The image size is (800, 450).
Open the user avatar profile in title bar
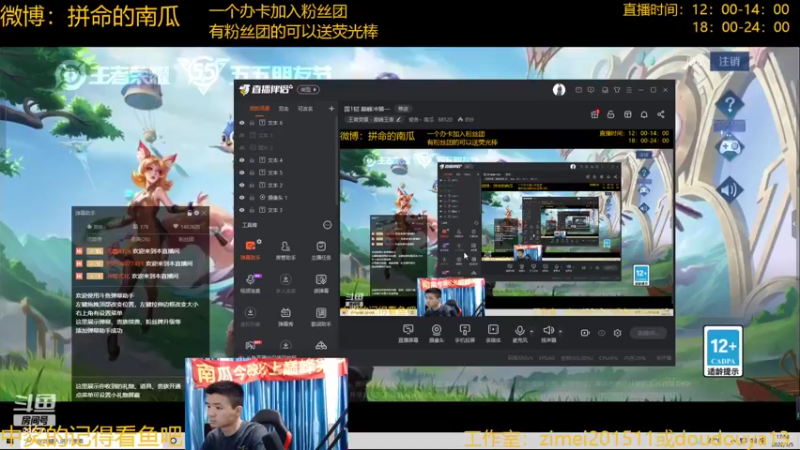(x=559, y=90)
